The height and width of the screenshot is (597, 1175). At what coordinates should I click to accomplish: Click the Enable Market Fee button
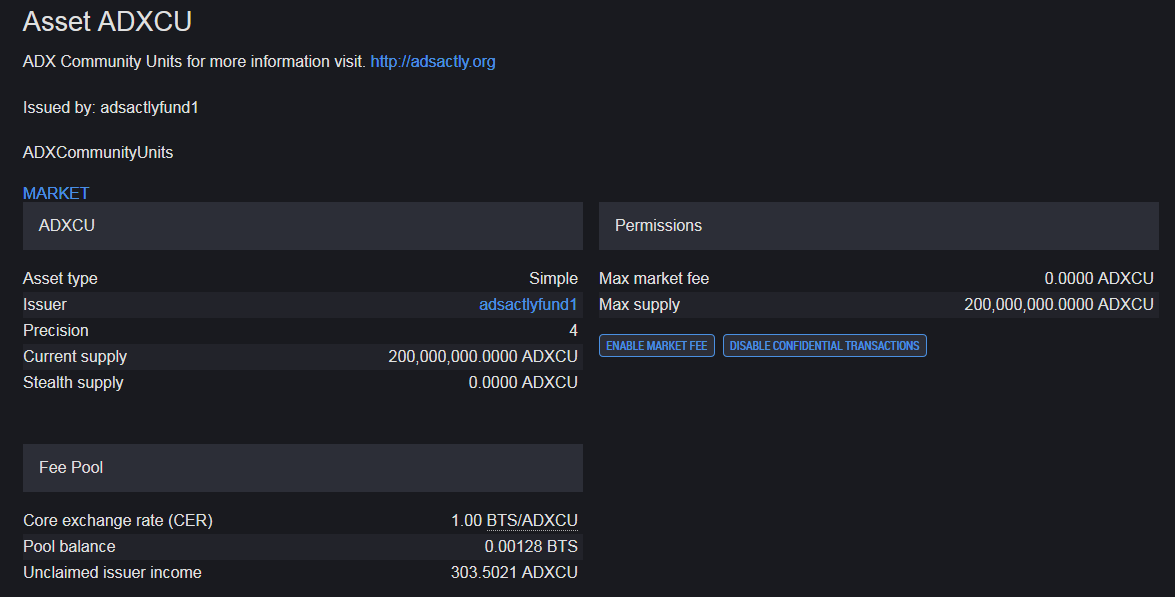[x=656, y=345]
